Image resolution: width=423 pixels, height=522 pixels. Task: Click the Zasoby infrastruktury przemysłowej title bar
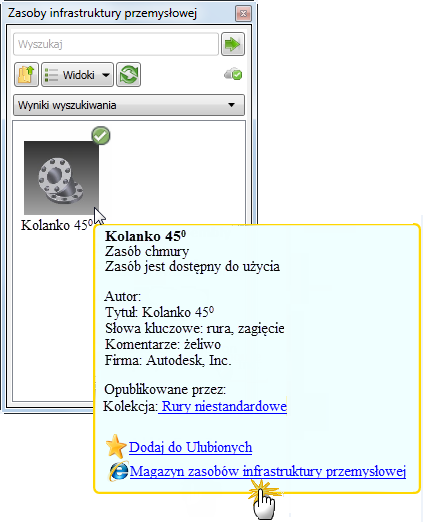pos(120,13)
